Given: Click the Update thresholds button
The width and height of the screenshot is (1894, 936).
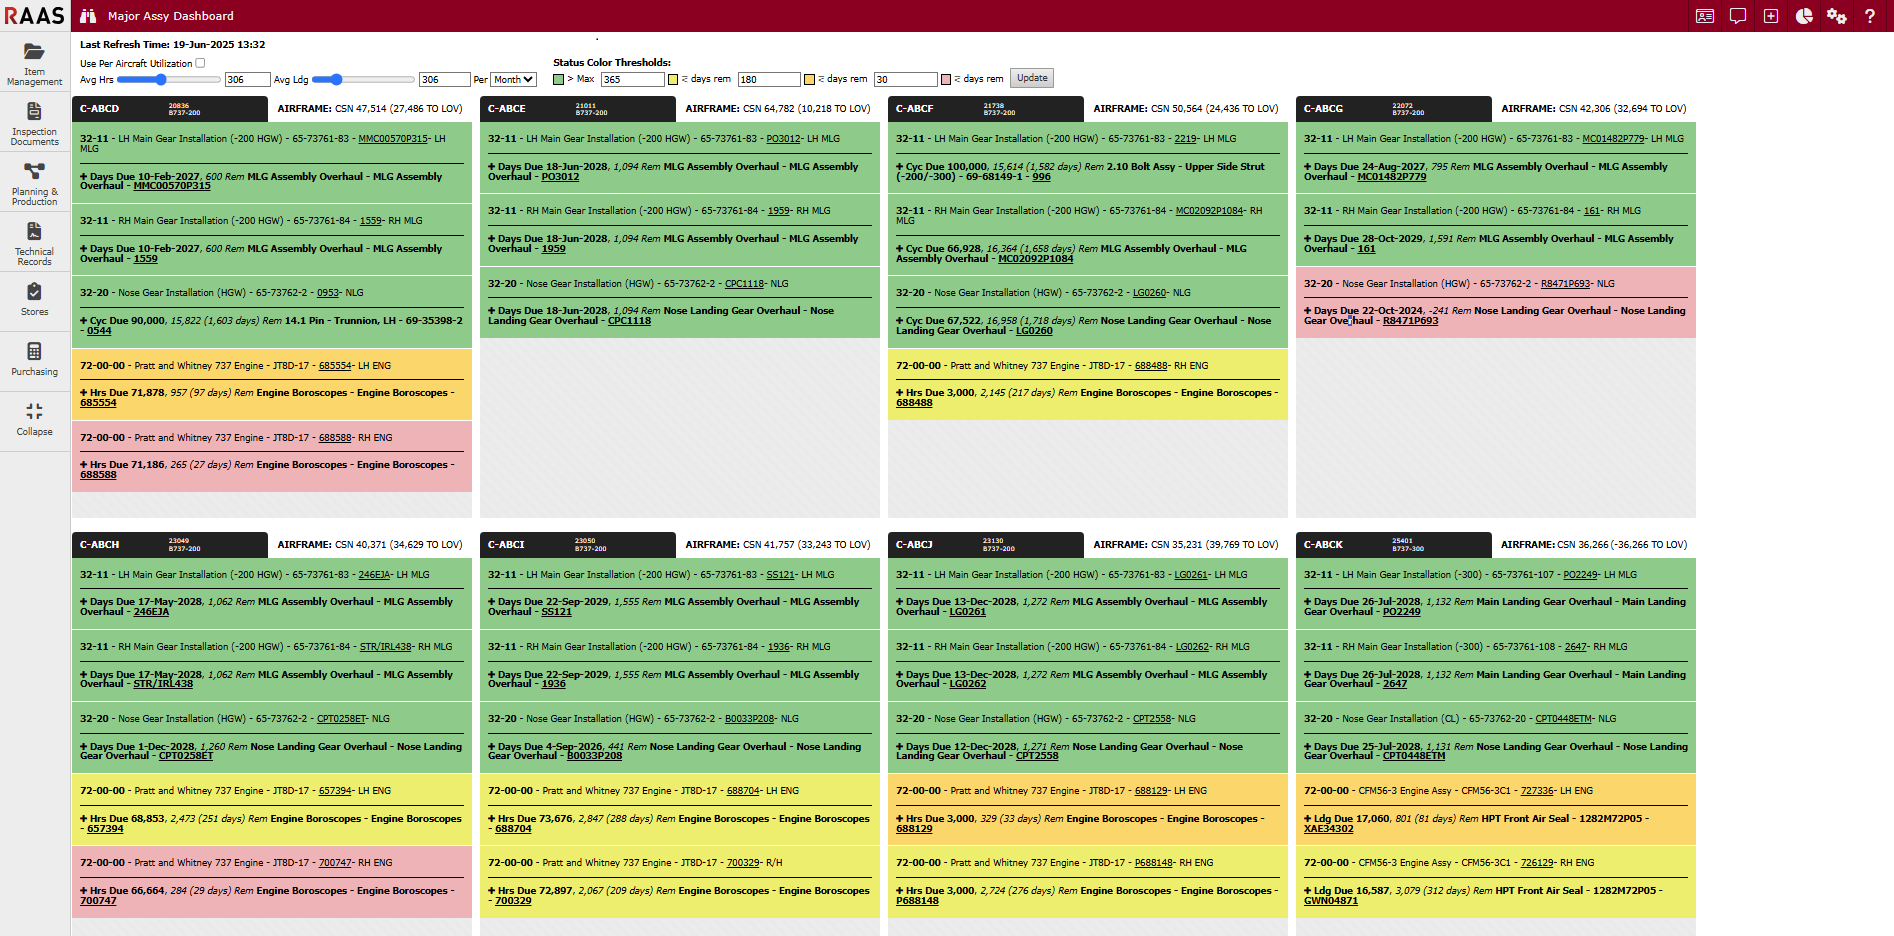Looking at the screenshot, I should coord(1032,78).
